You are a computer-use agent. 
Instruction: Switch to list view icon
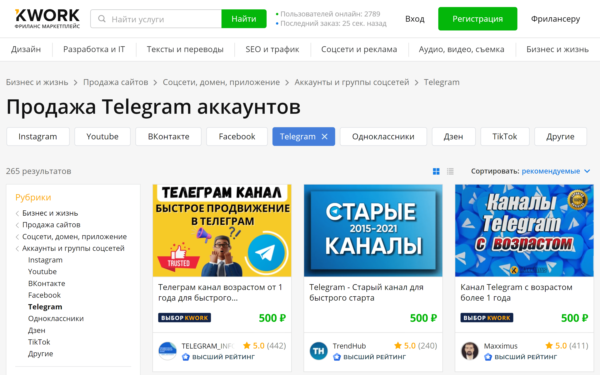tap(450, 171)
